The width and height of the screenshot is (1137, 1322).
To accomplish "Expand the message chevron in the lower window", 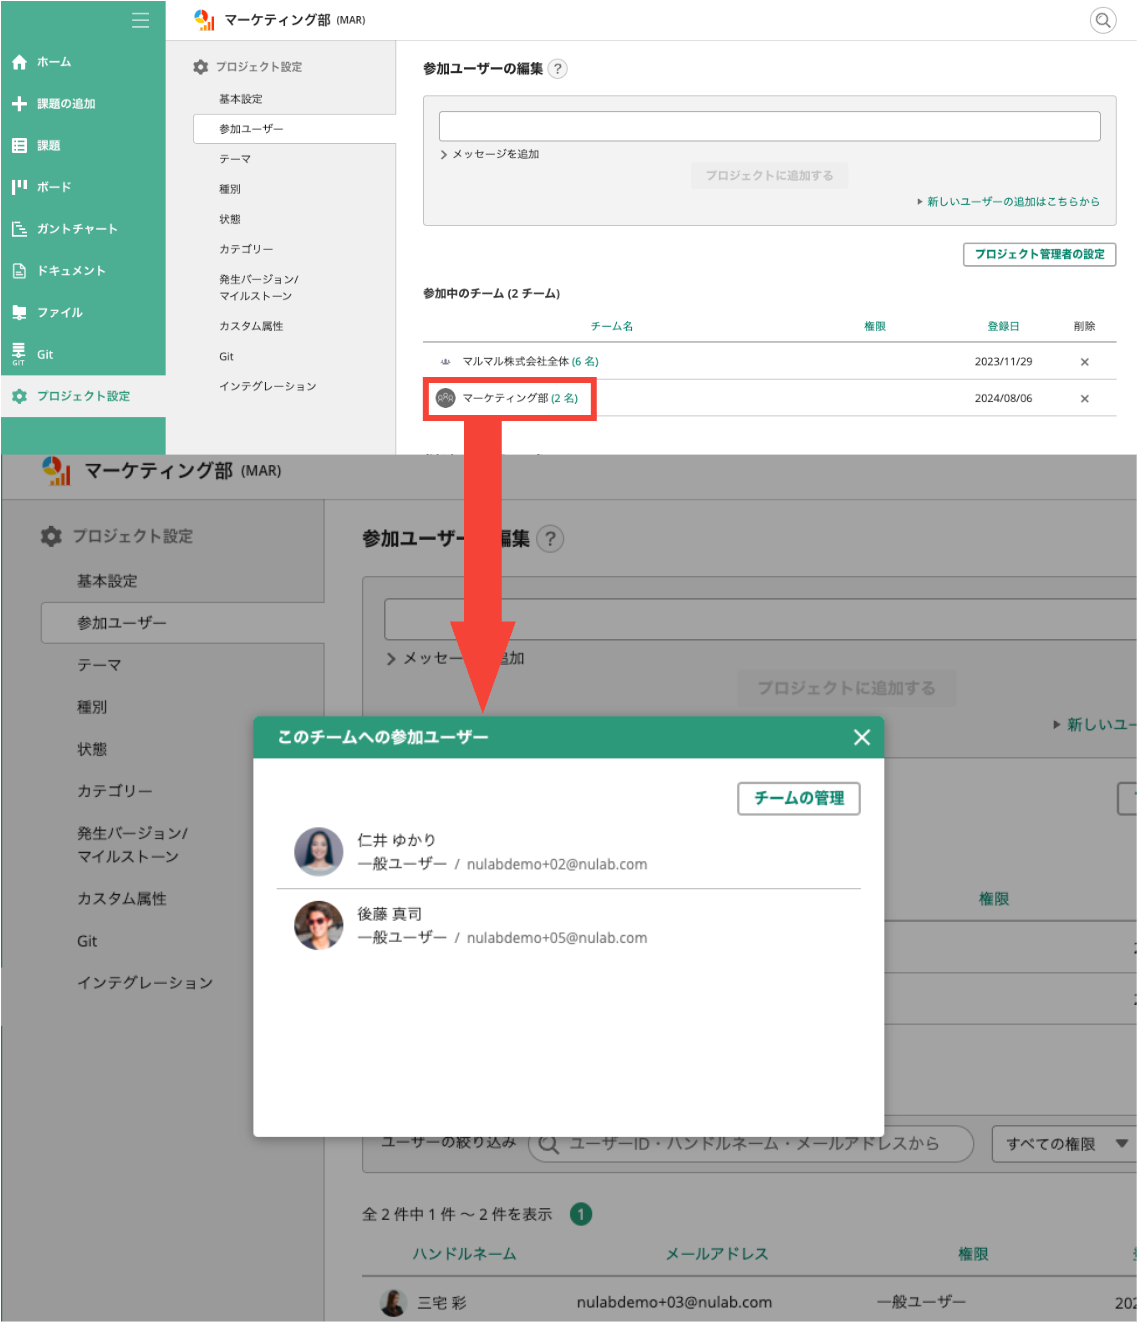I will click(x=391, y=658).
